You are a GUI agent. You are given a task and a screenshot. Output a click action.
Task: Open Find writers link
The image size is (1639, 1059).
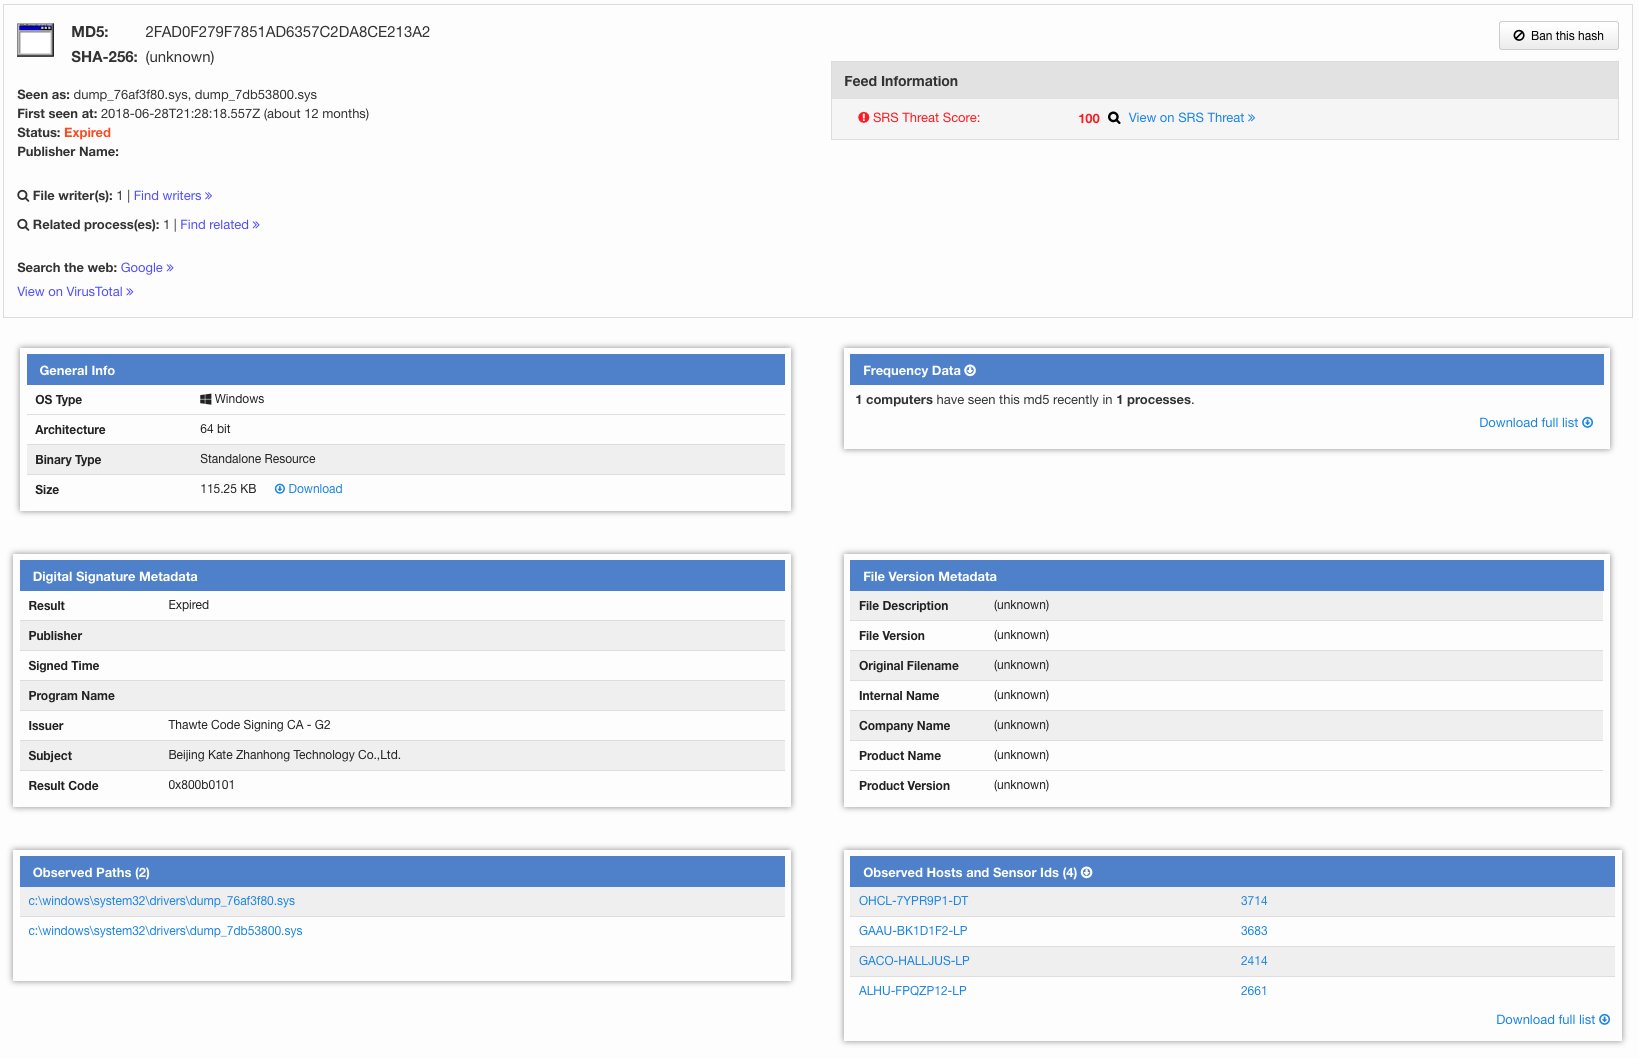pos(172,196)
